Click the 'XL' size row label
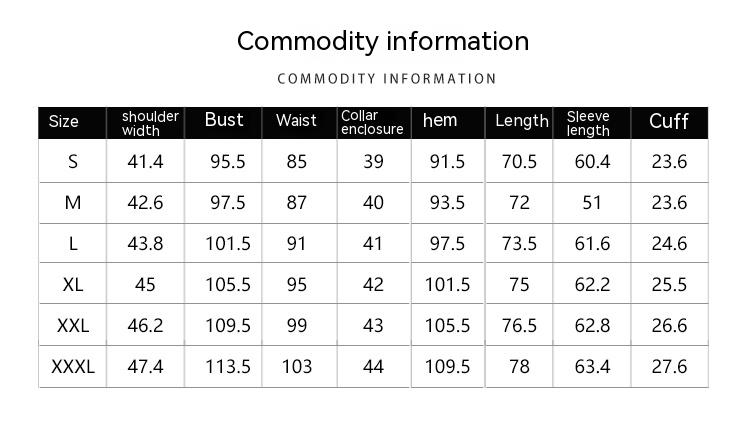 coord(73,285)
